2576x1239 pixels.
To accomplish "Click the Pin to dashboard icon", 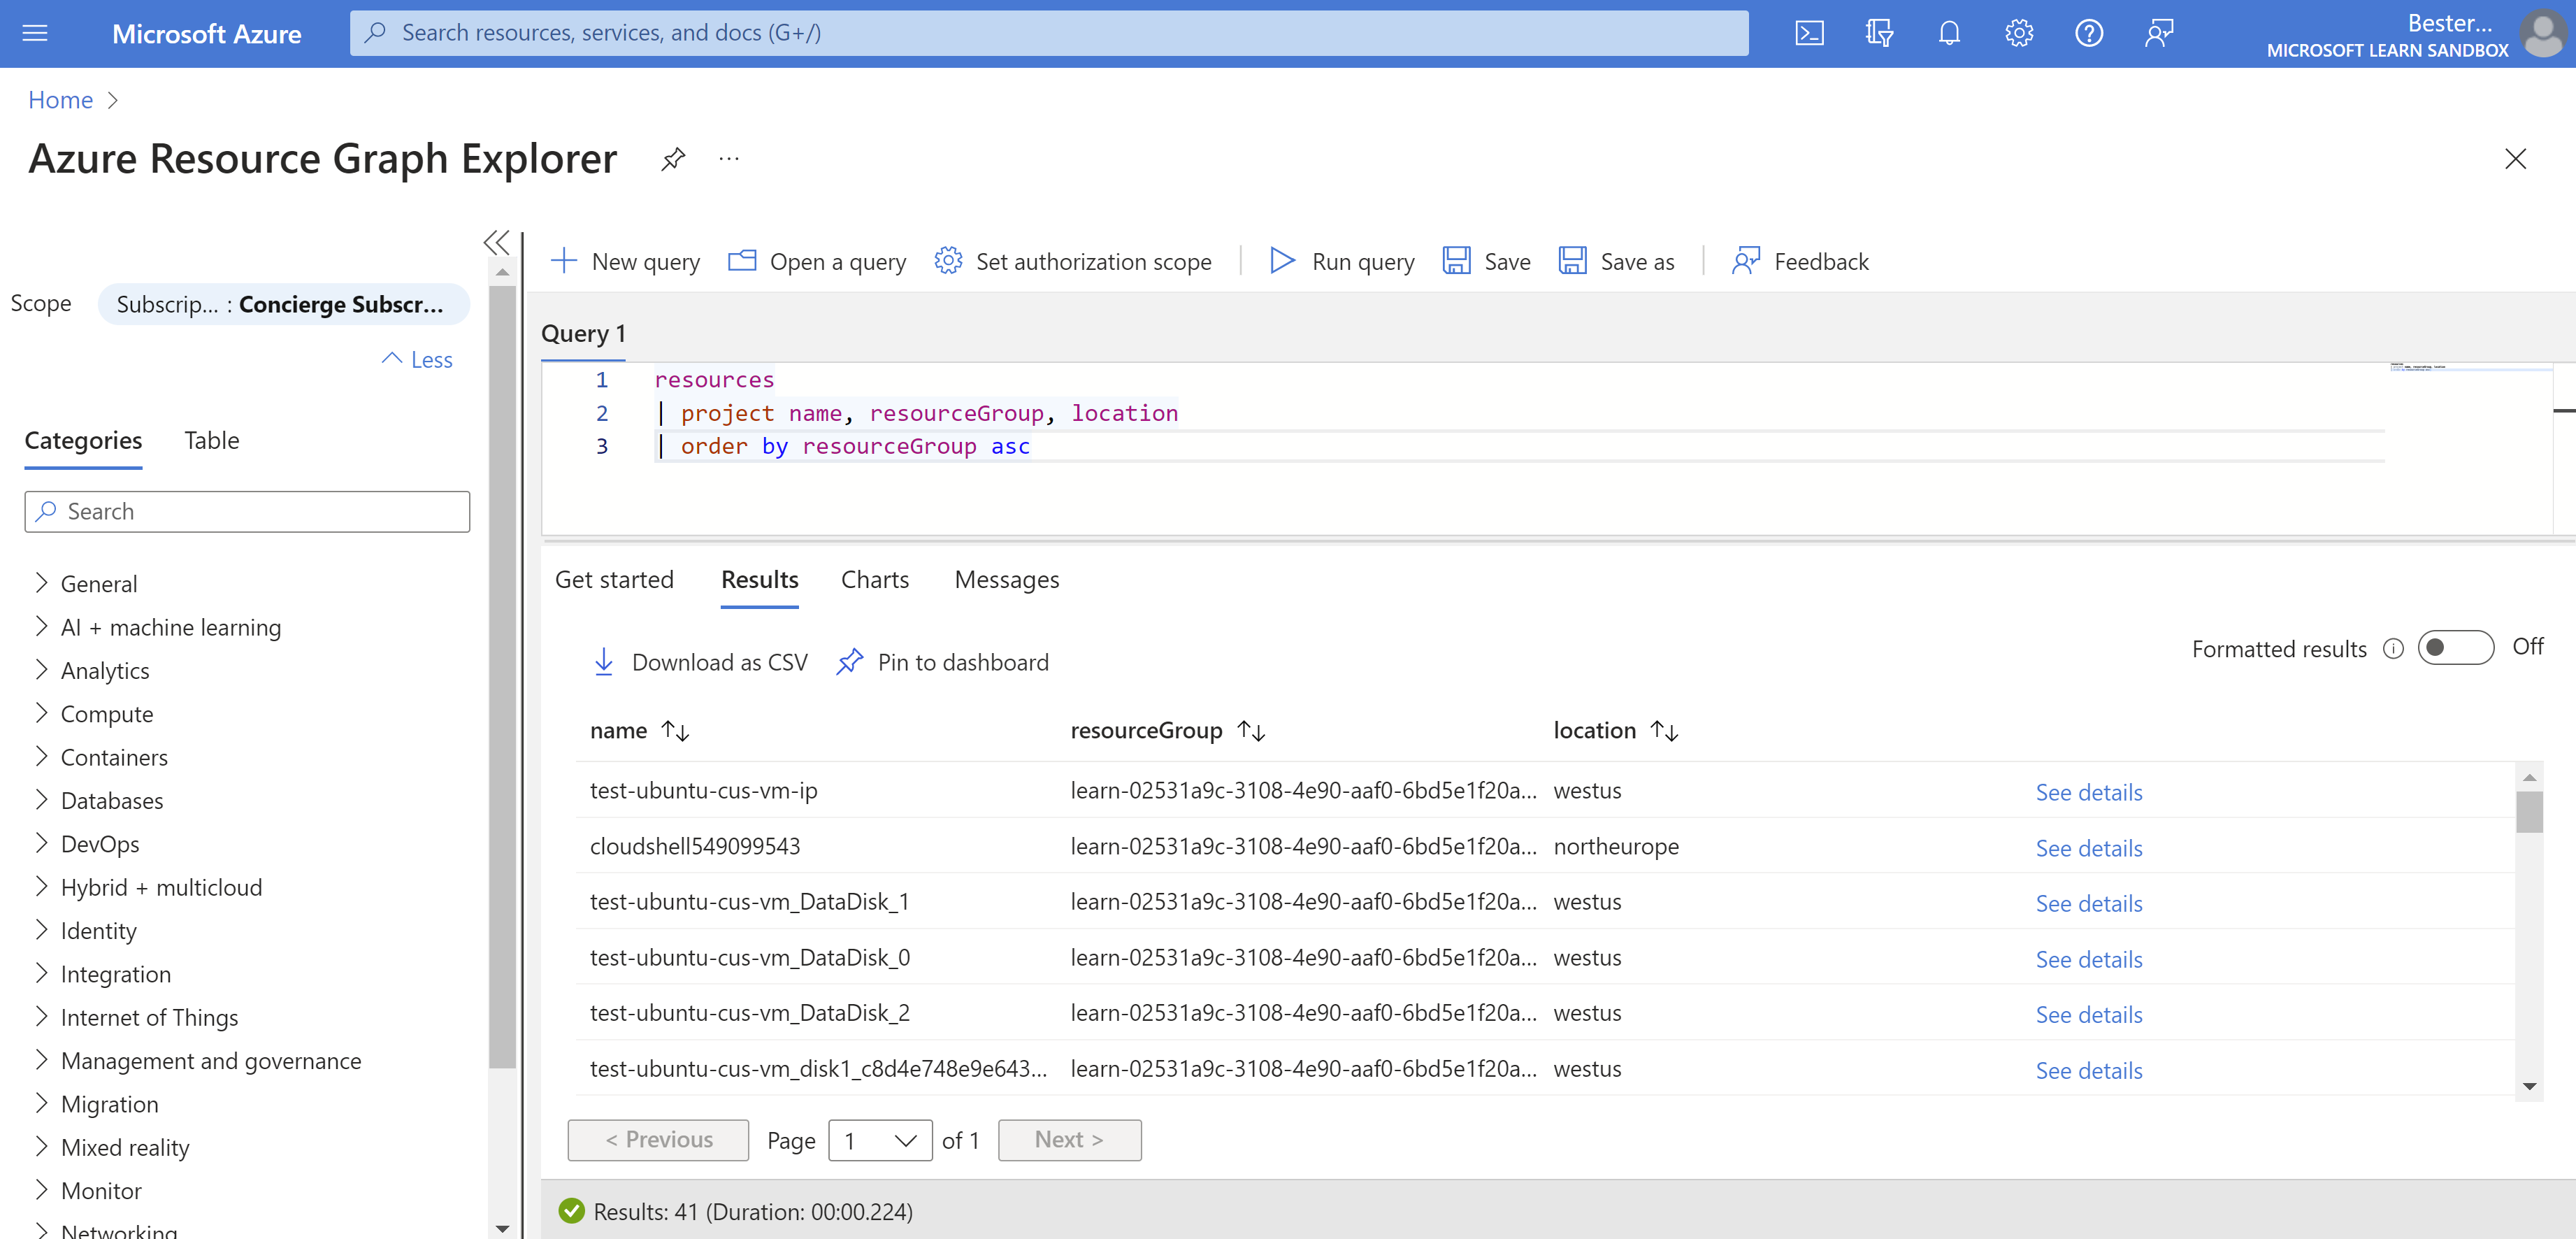I will pos(851,661).
